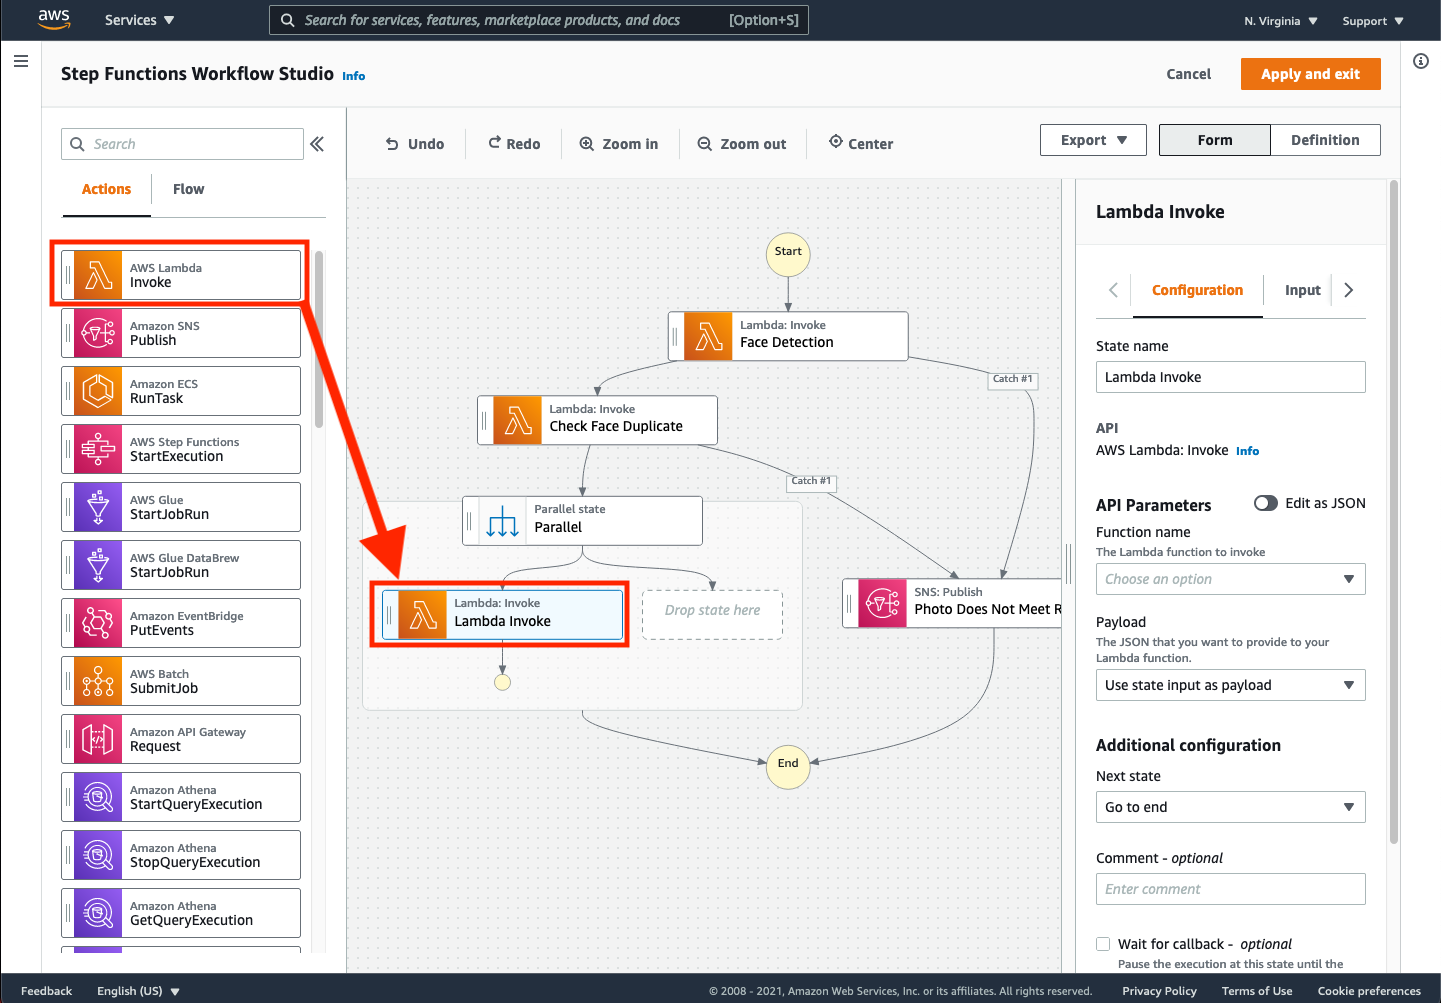Zoom in on the canvas
The width and height of the screenshot is (1441, 1003).
[x=619, y=144]
